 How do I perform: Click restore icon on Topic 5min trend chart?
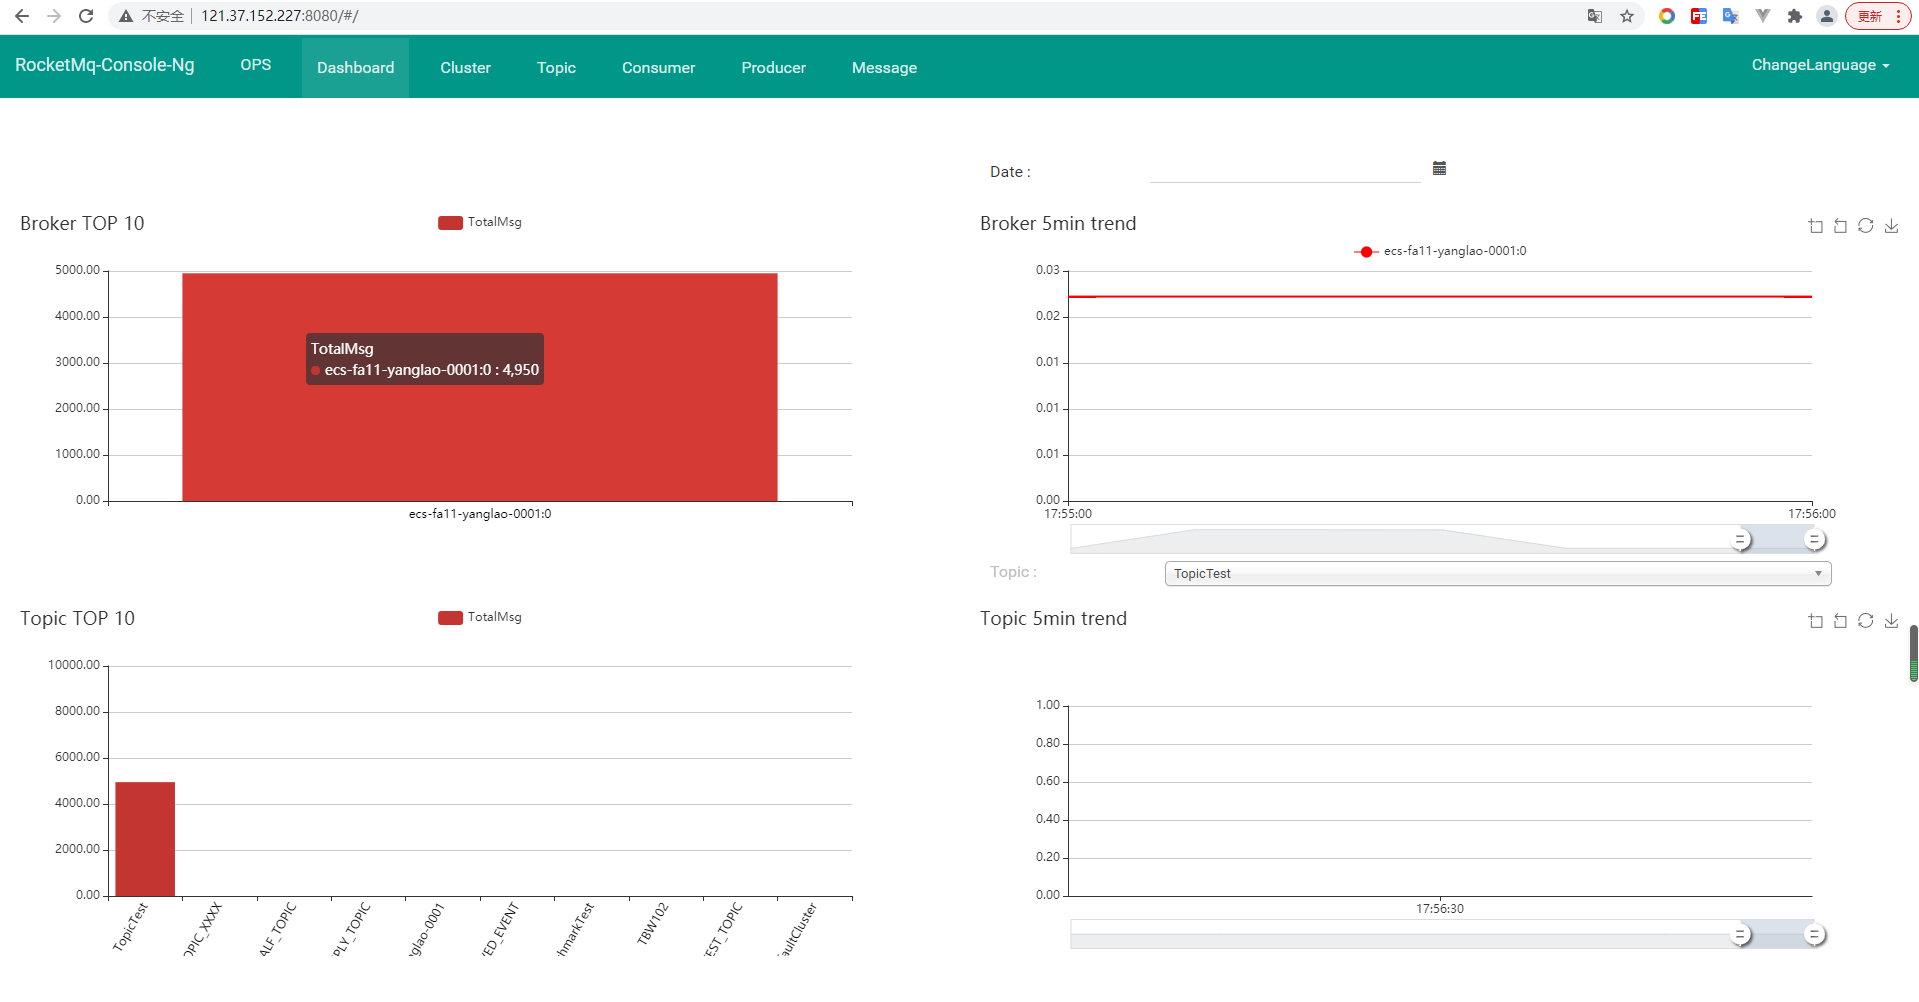1866,621
